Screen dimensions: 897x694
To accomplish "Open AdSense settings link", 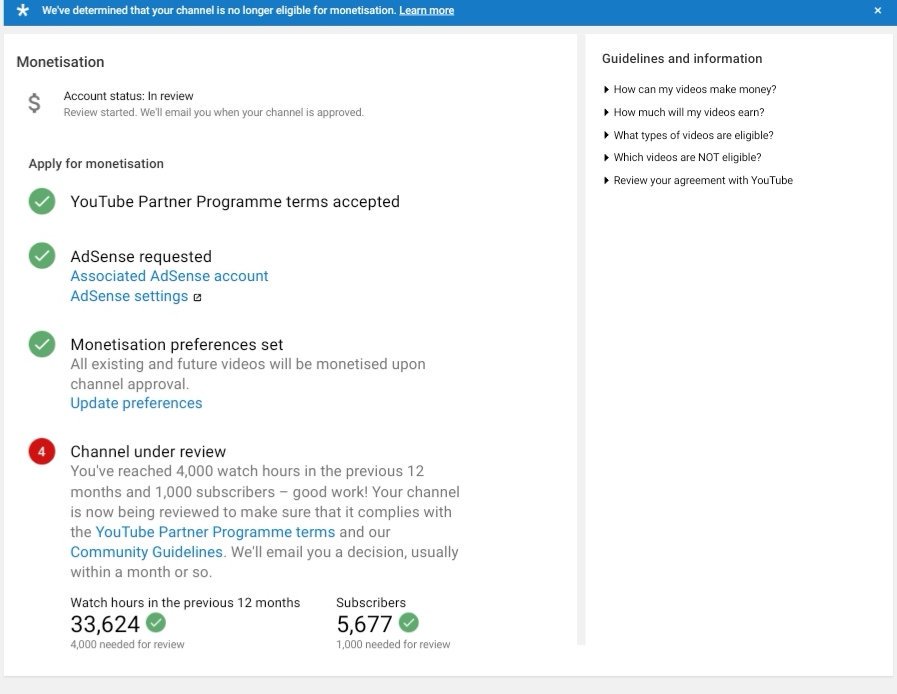I will [x=129, y=296].
